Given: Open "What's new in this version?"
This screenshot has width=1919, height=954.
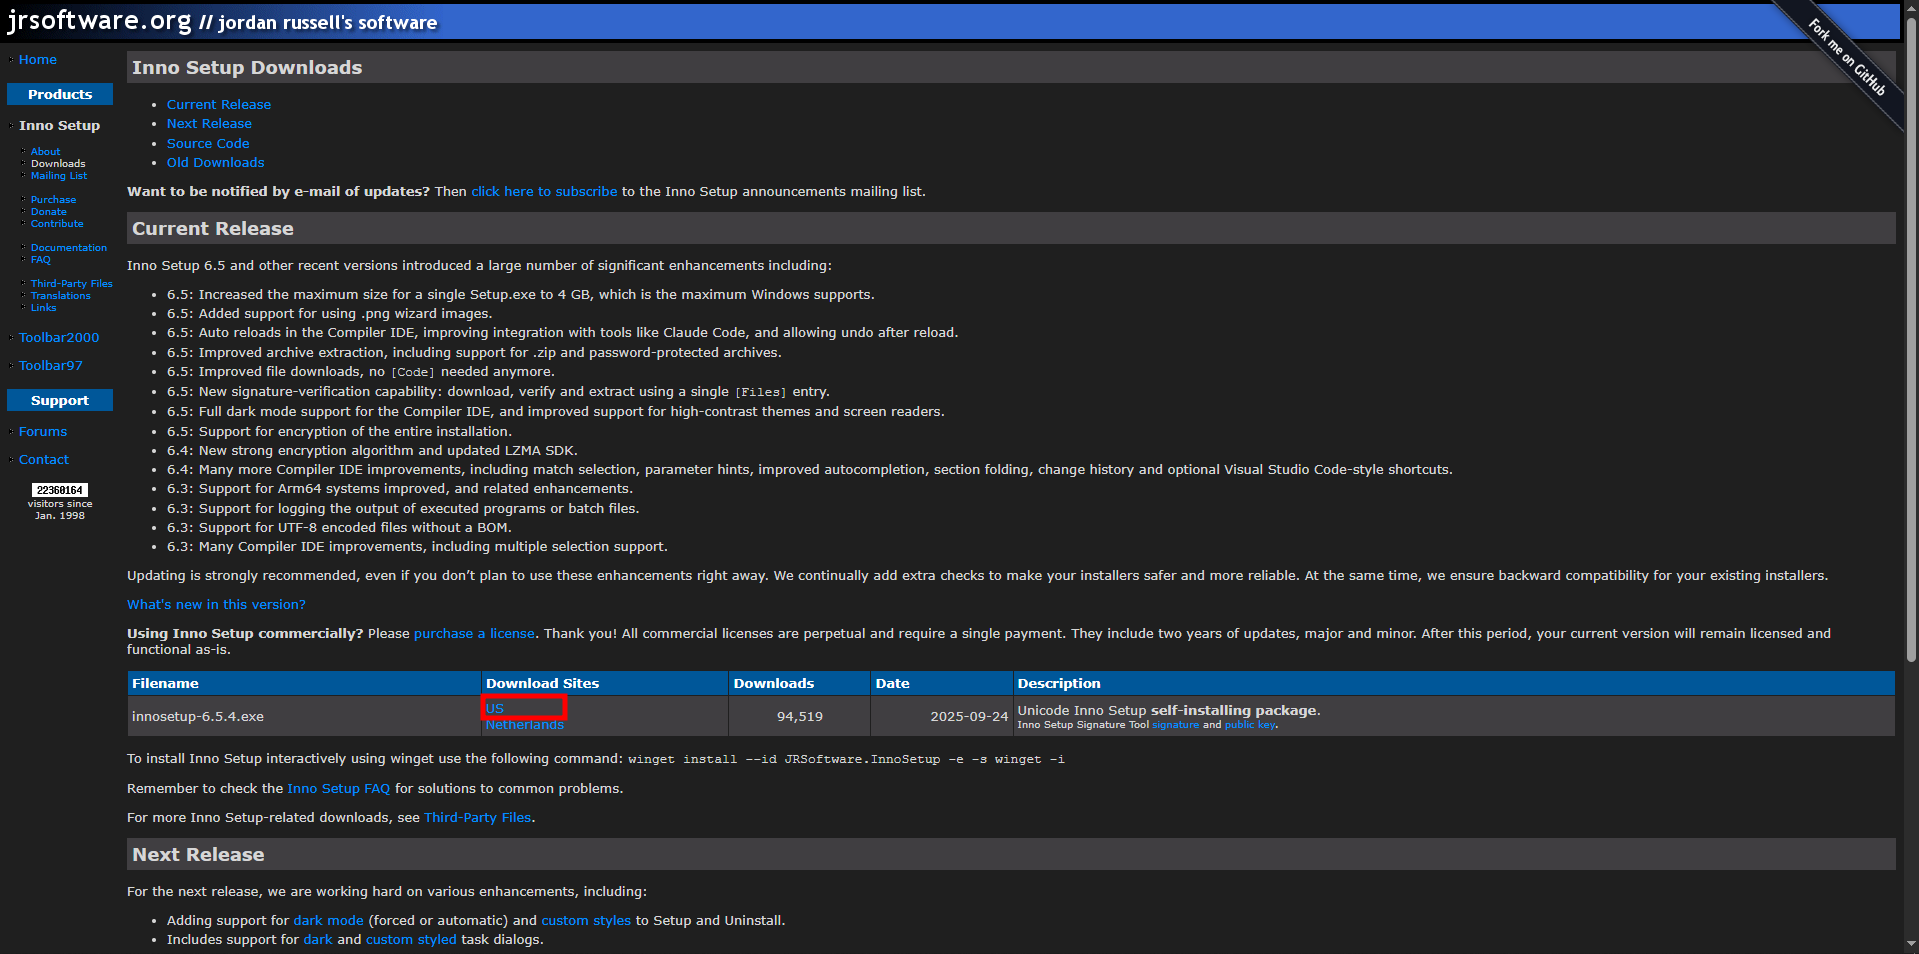Looking at the screenshot, I should [x=216, y=605].
